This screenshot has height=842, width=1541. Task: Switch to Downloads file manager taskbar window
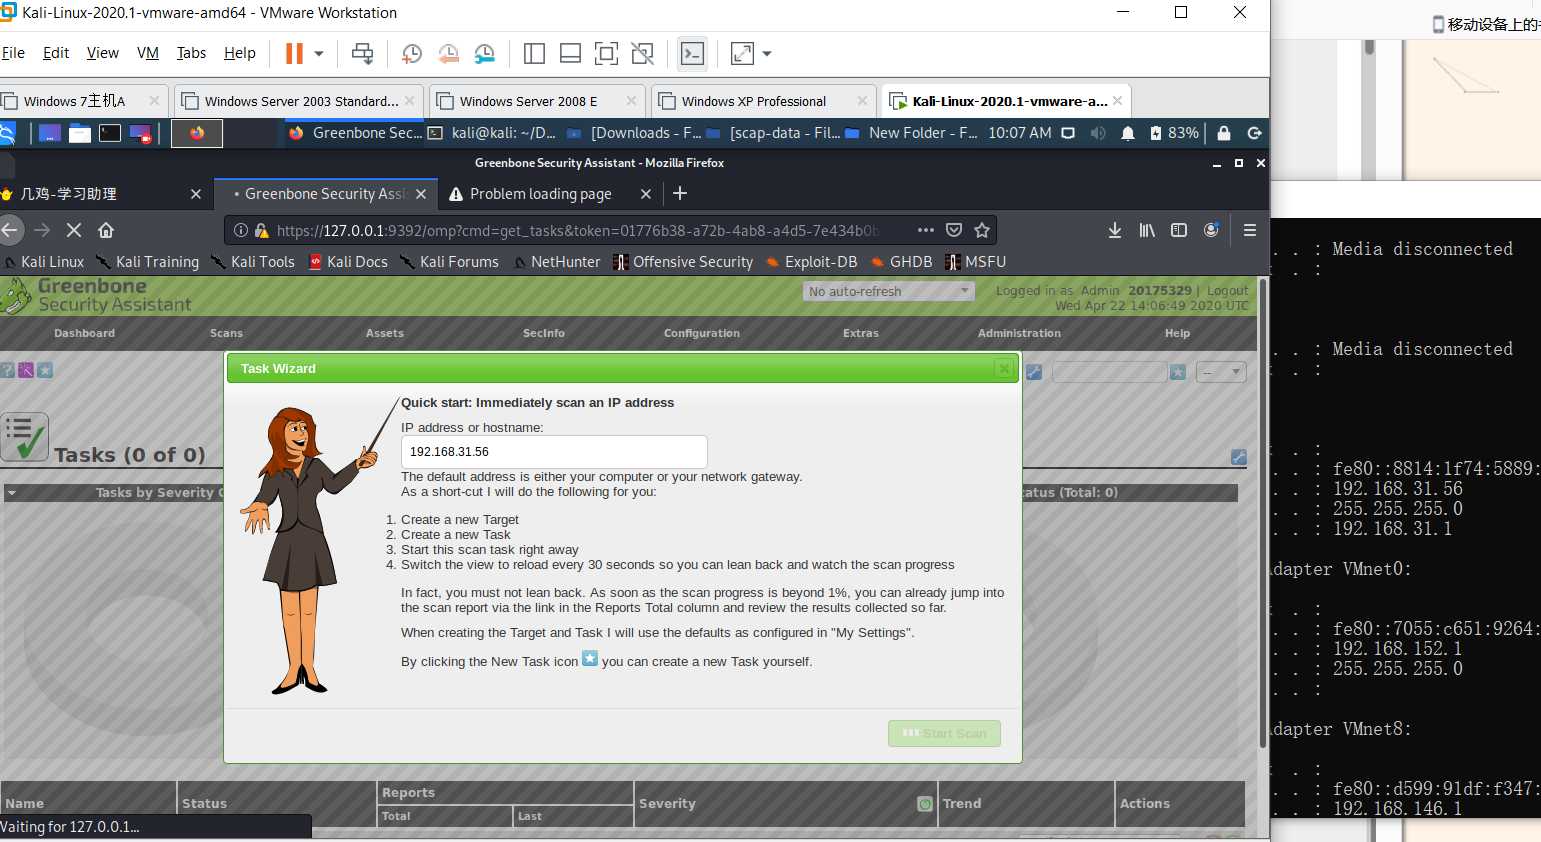(x=633, y=133)
